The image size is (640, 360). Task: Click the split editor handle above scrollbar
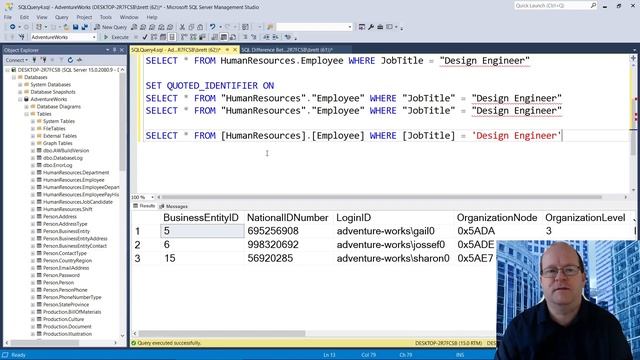(633, 58)
